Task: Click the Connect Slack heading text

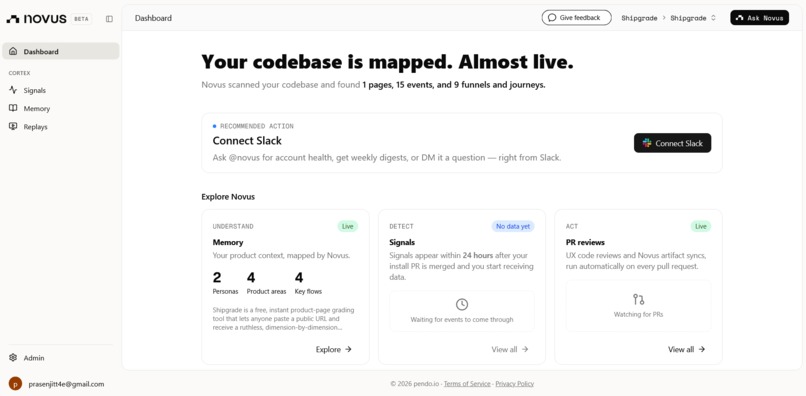Action: [x=247, y=140]
